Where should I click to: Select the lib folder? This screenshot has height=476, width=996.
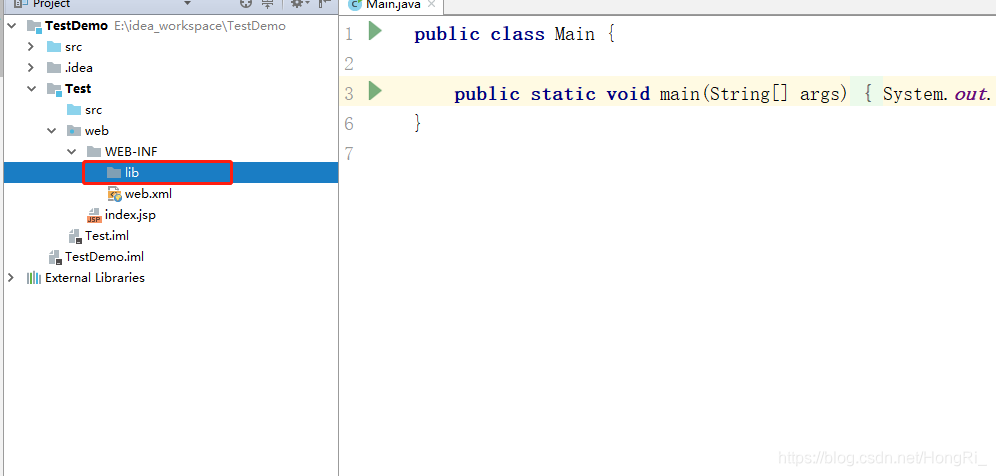point(131,173)
